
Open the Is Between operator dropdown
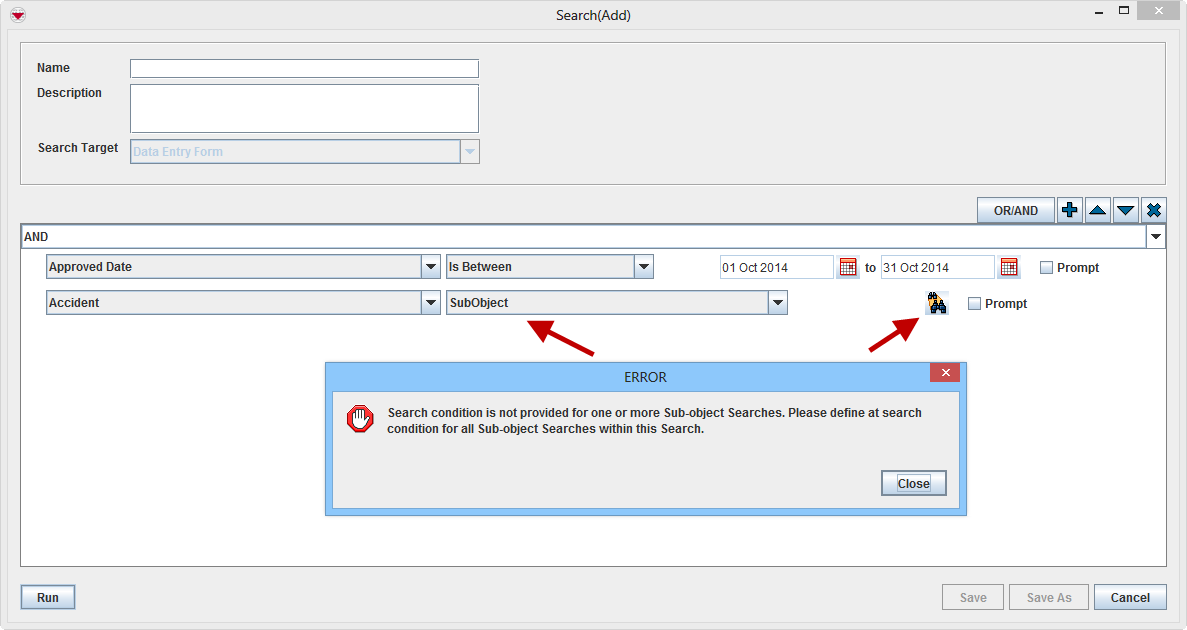644,267
